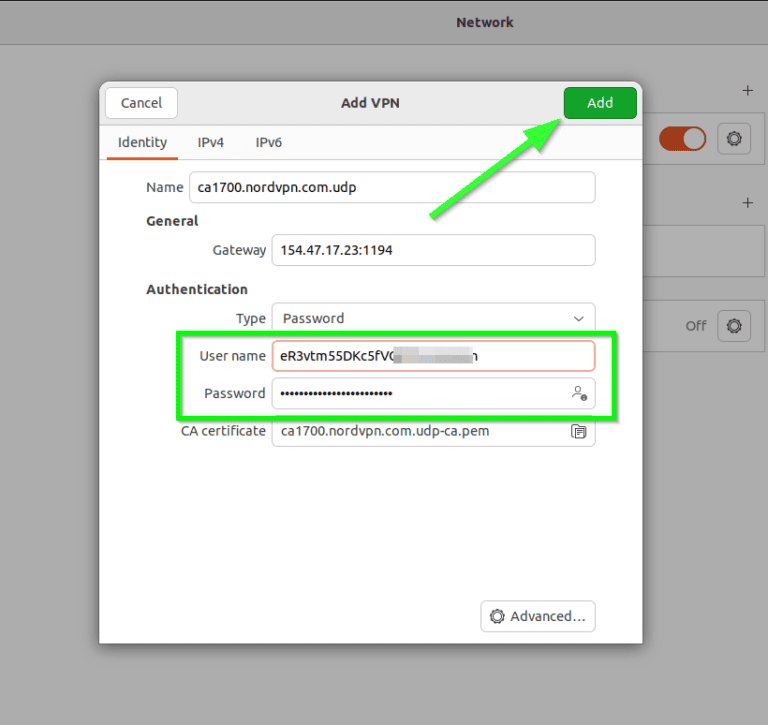Image resolution: width=768 pixels, height=725 pixels.
Task: Click into the User name field
Action: click(x=432, y=356)
